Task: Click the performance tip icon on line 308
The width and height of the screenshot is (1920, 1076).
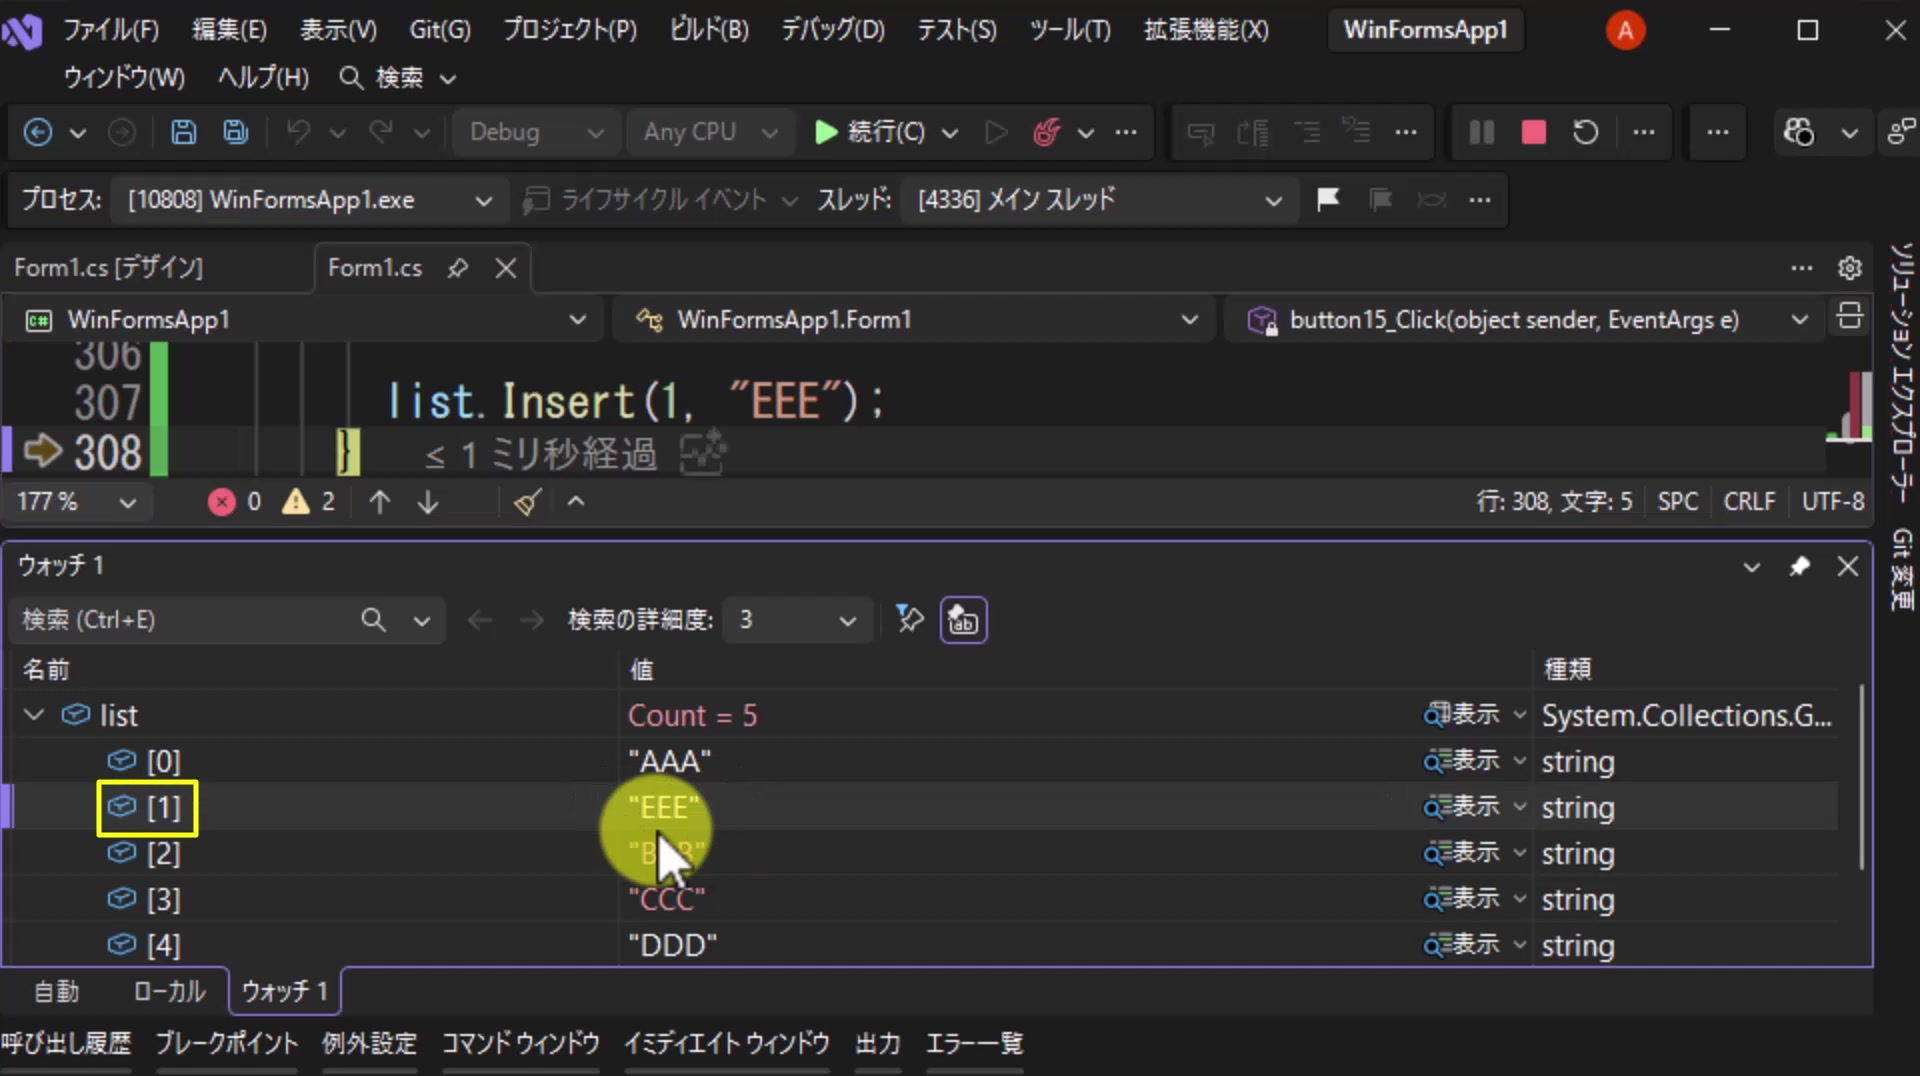Action: pyautogui.click(x=703, y=453)
